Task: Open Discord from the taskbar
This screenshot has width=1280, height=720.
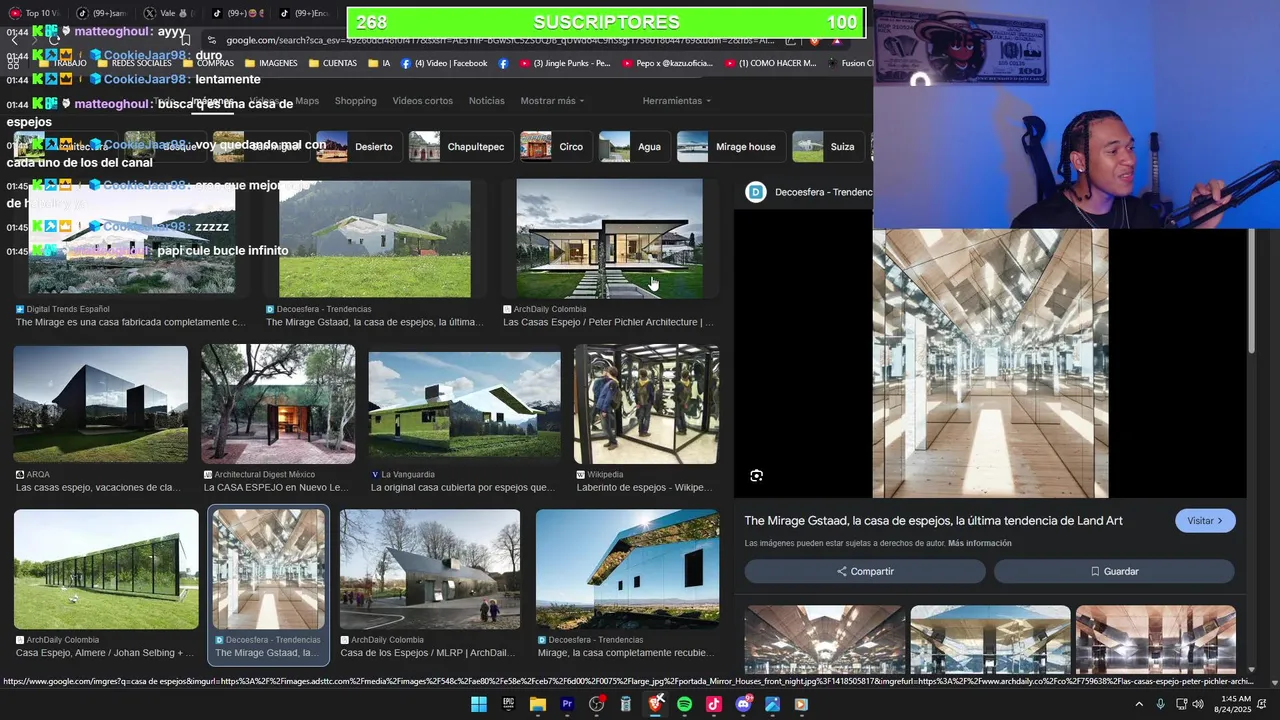Action: coord(743,704)
